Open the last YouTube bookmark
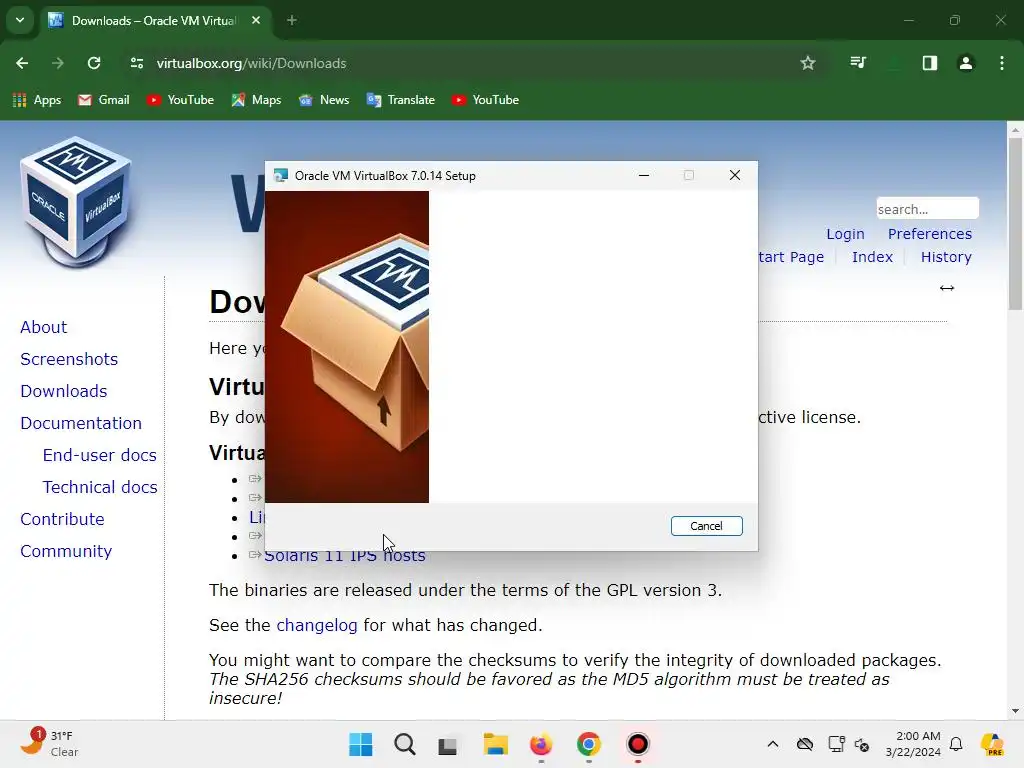1024x768 pixels. pyautogui.click(x=485, y=100)
